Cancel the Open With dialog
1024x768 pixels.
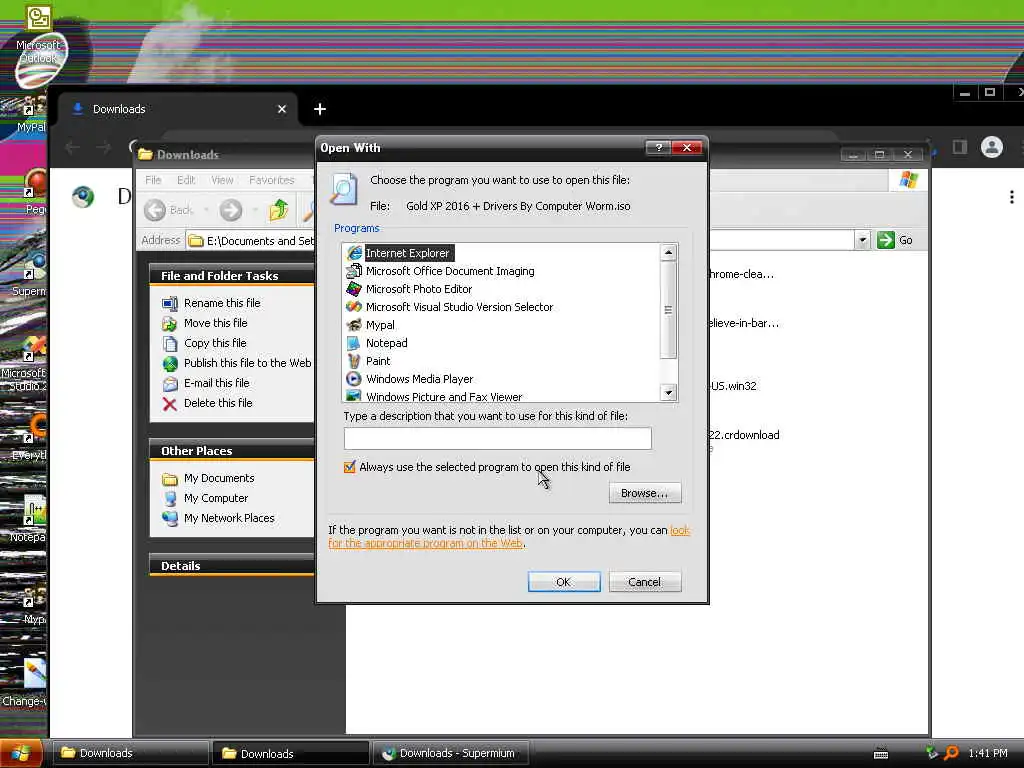645,582
